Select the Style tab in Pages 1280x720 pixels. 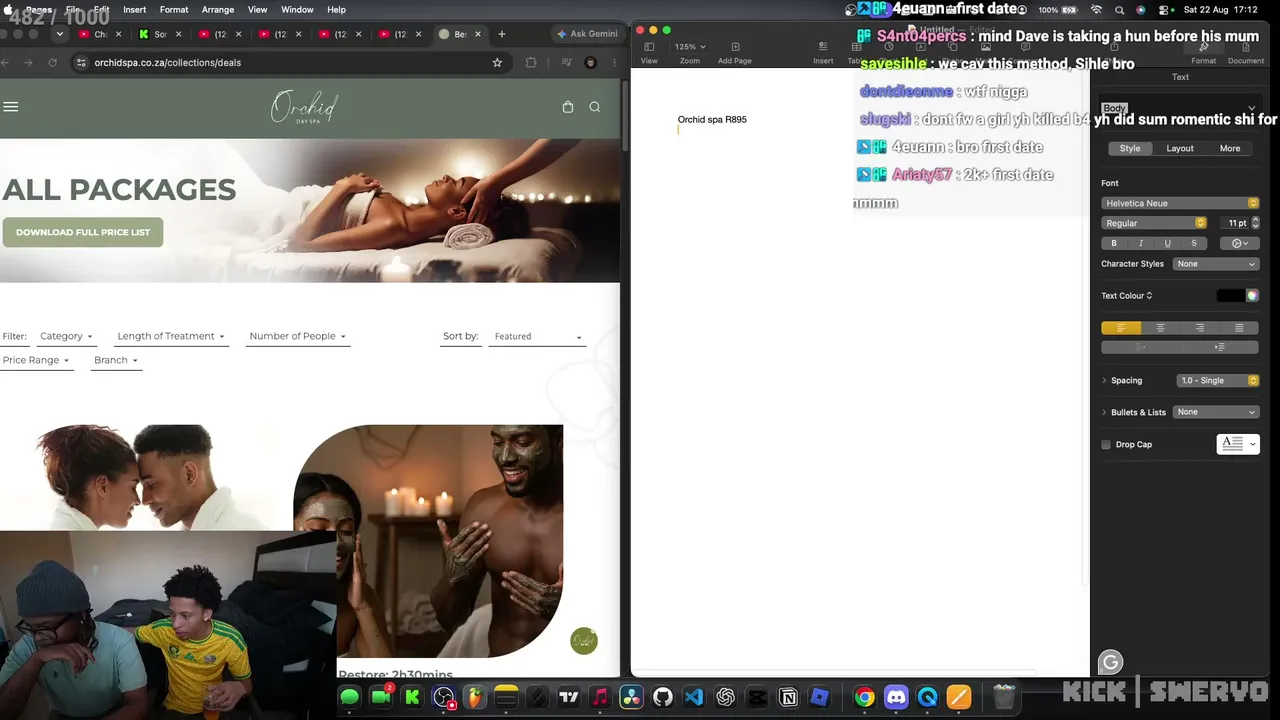1130,148
